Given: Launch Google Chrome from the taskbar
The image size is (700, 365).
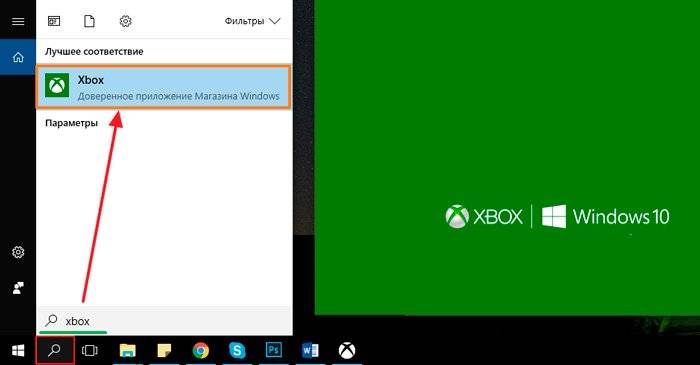Looking at the screenshot, I should tap(201, 350).
